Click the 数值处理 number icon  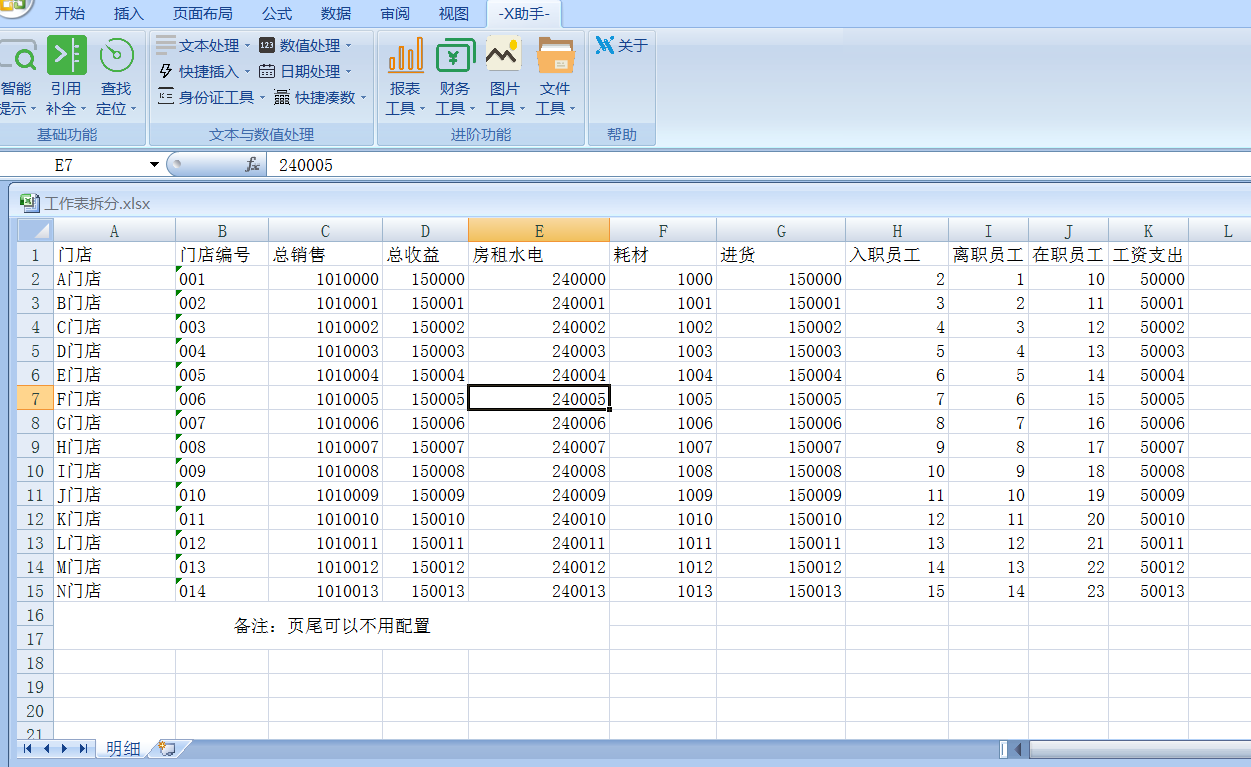(x=267, y=45)
